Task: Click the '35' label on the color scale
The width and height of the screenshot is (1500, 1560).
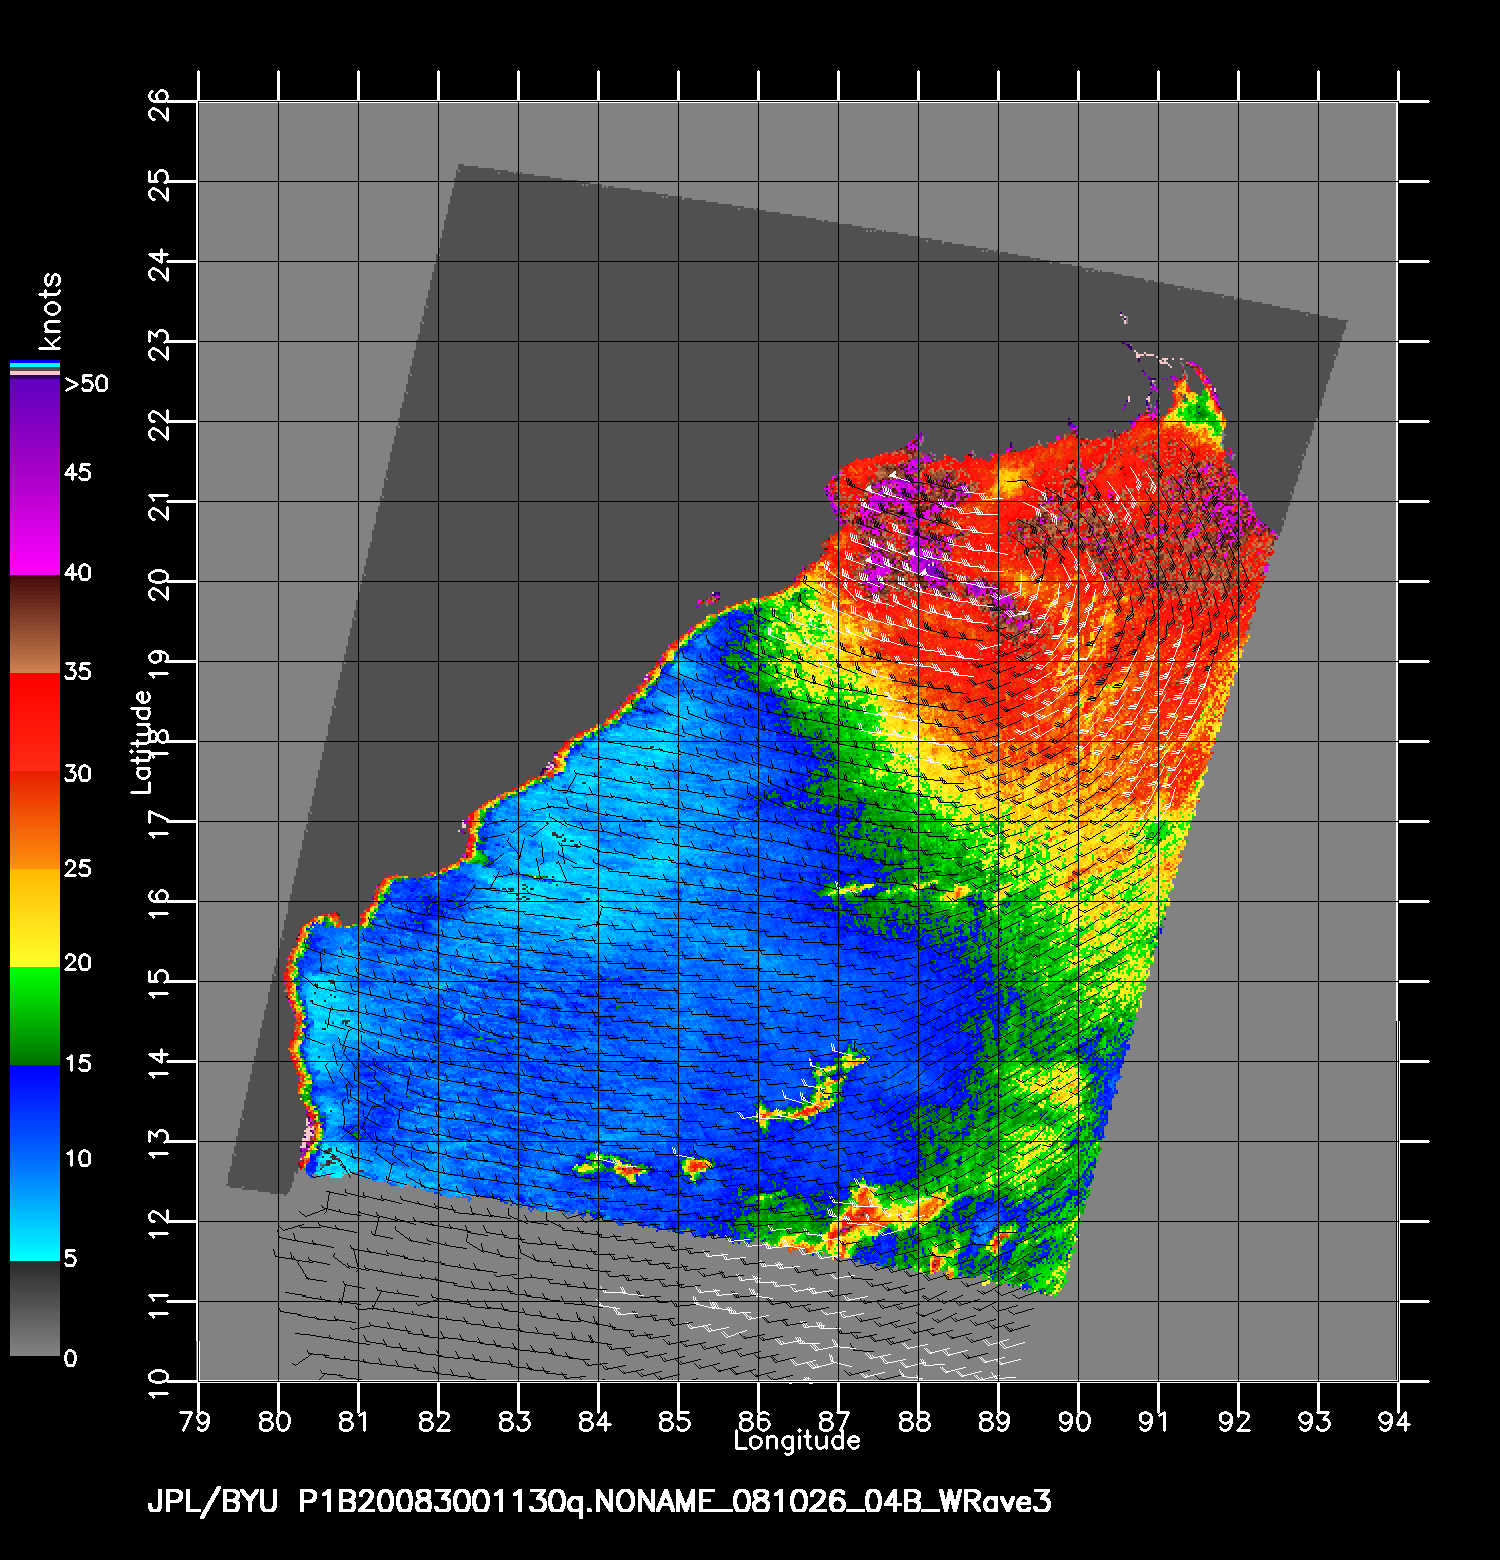Action: (77, 671)
